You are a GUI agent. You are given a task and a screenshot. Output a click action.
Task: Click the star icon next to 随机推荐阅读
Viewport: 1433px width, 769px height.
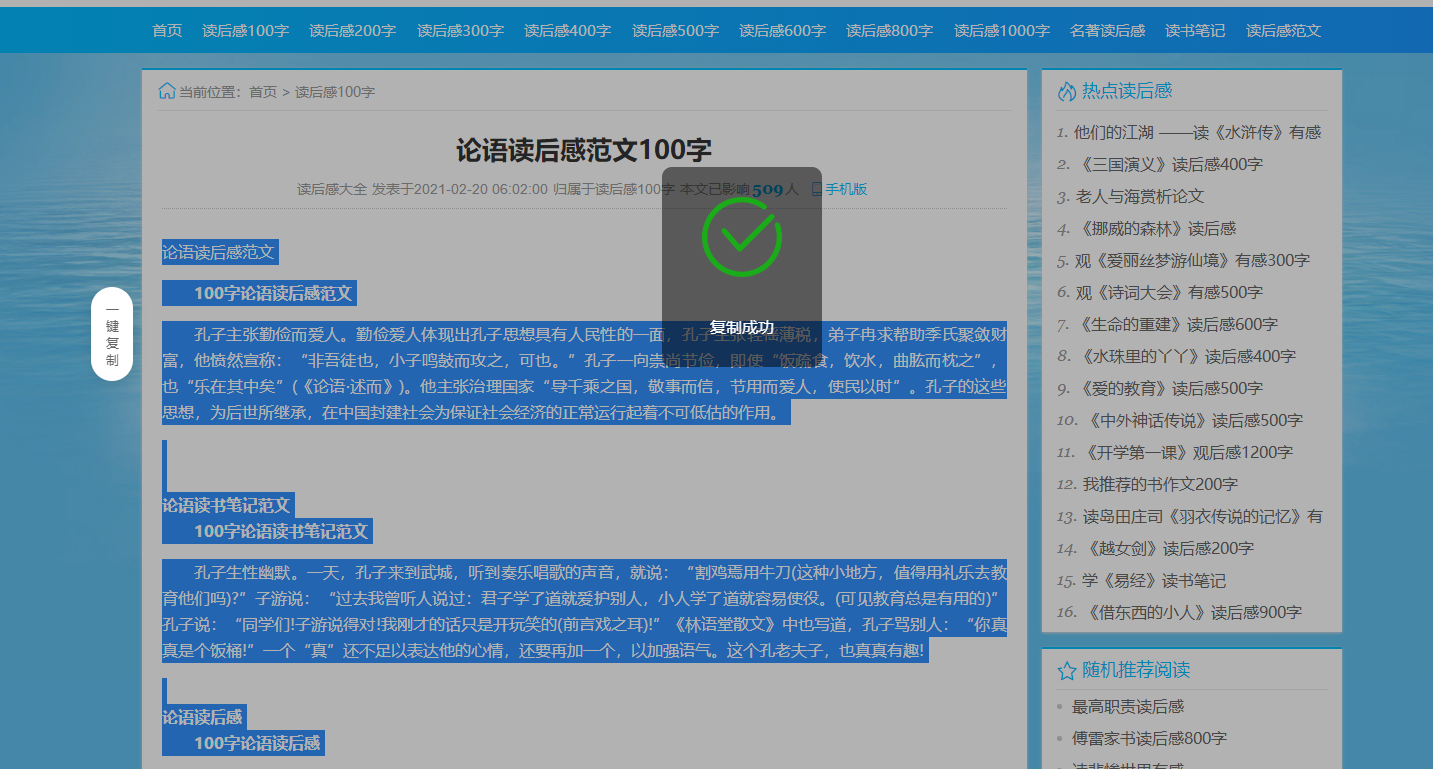[x=1067, y=670]
